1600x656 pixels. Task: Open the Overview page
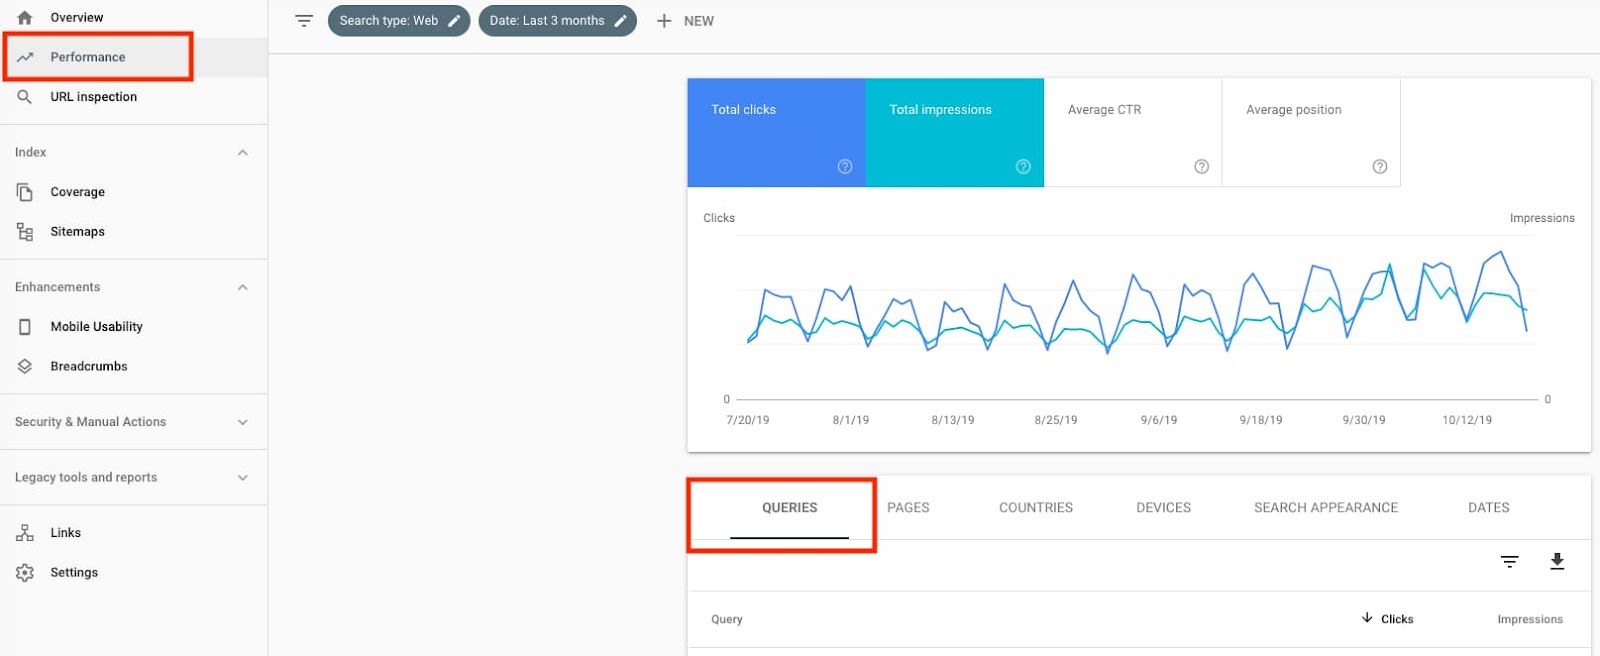[x=77, y=17]
